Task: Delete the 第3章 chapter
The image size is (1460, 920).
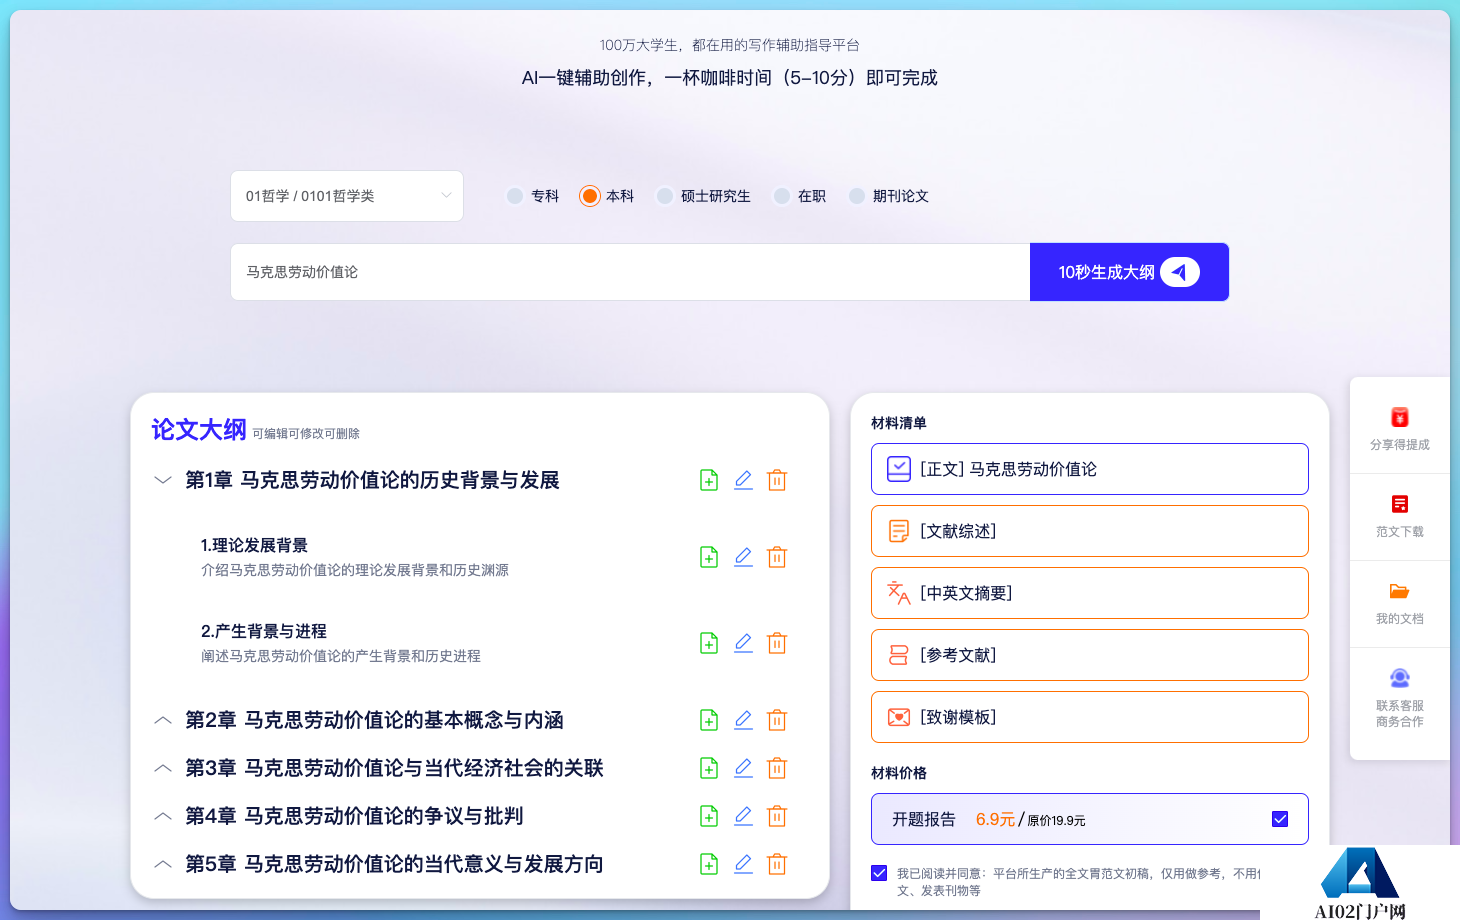Action: tap(777, 768)
